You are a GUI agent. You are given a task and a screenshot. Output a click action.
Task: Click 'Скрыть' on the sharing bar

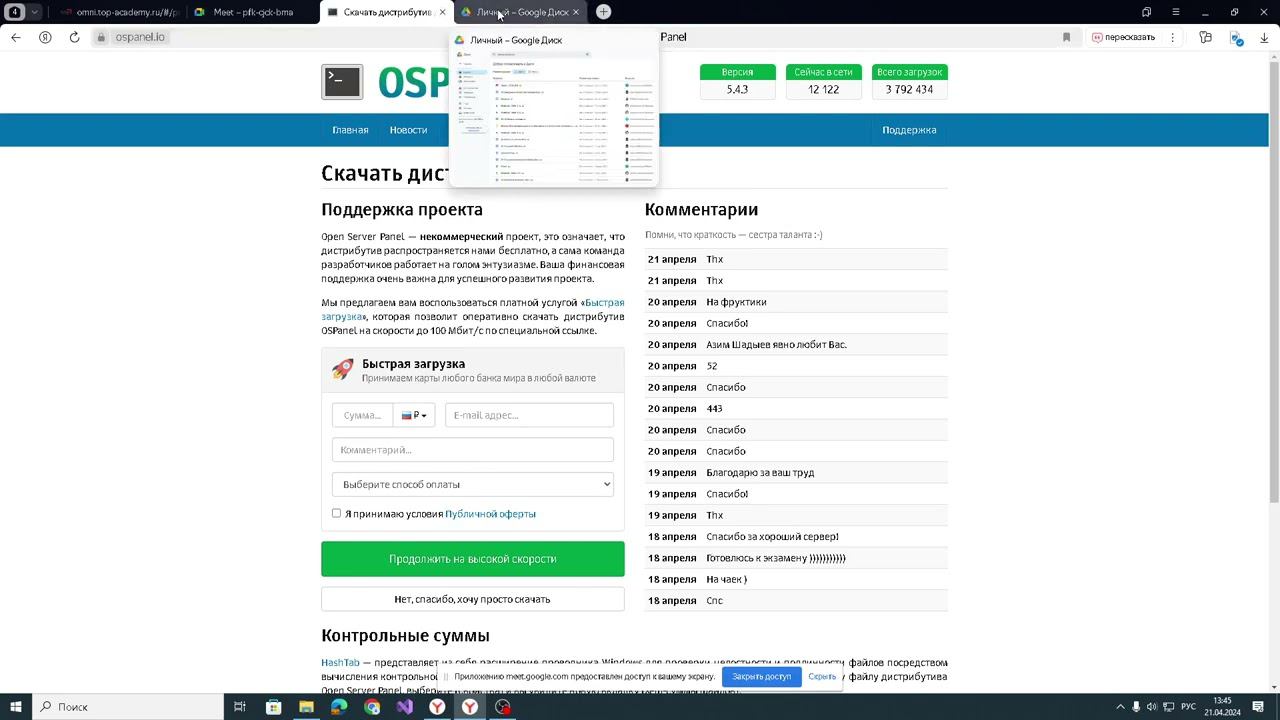[x=822, y=677]
